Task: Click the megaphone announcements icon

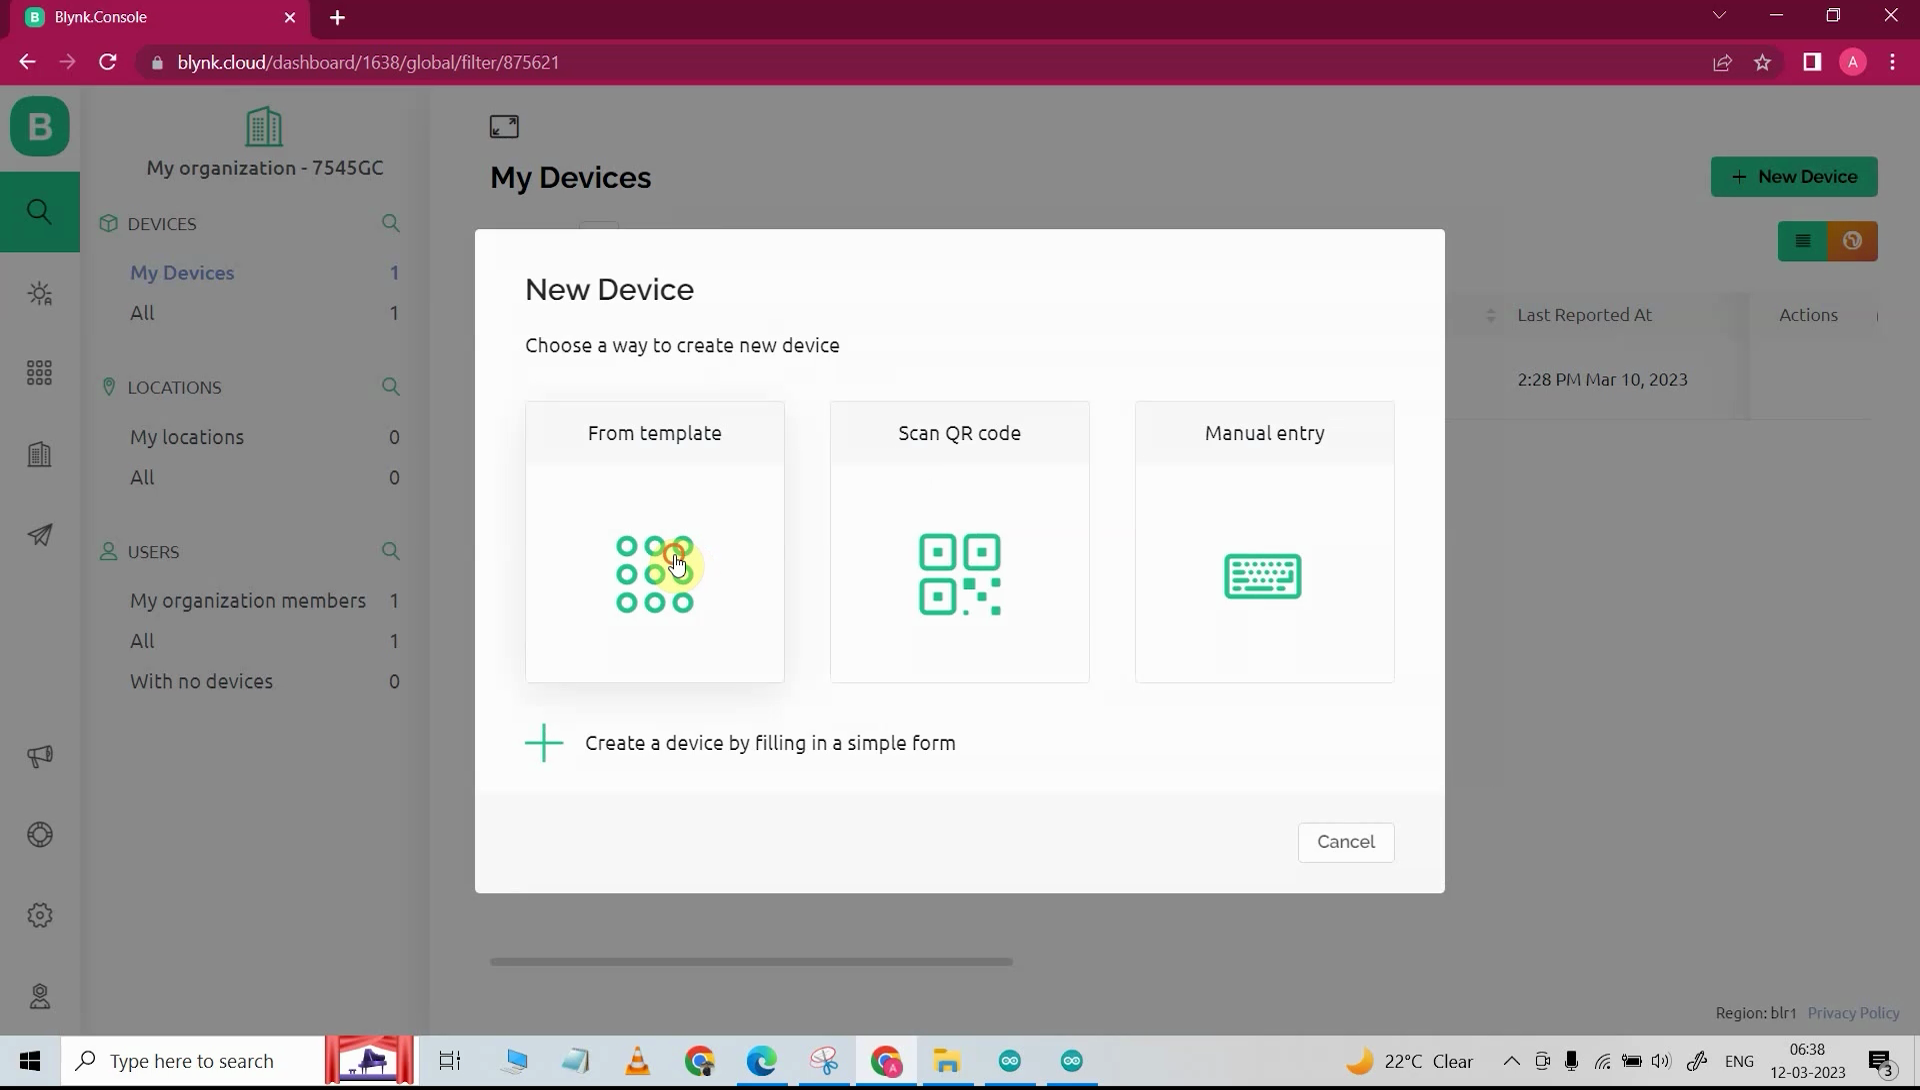Action: [x=39, y=757]
